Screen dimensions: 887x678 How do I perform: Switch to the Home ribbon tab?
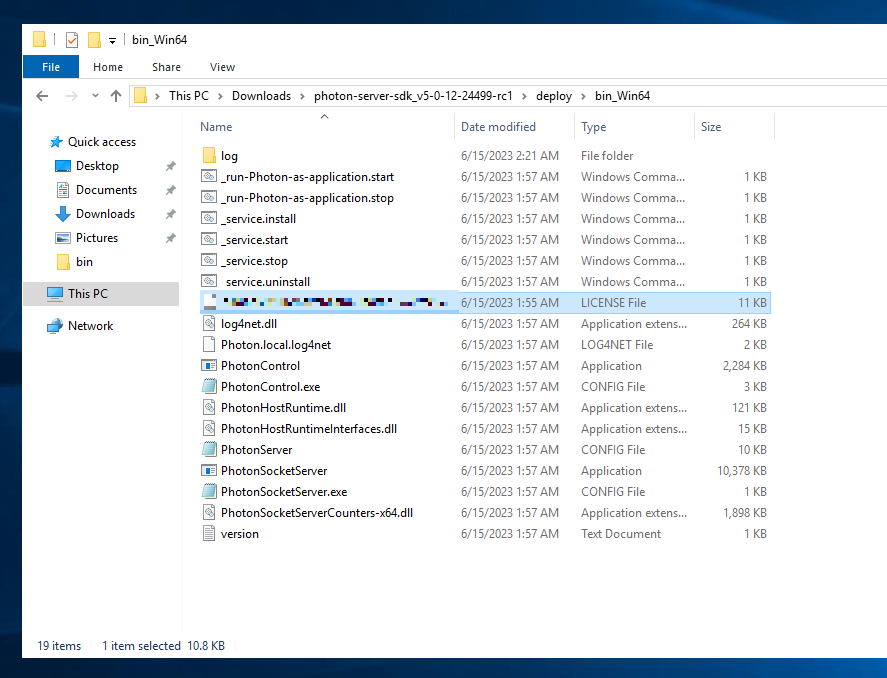(108, 67)
